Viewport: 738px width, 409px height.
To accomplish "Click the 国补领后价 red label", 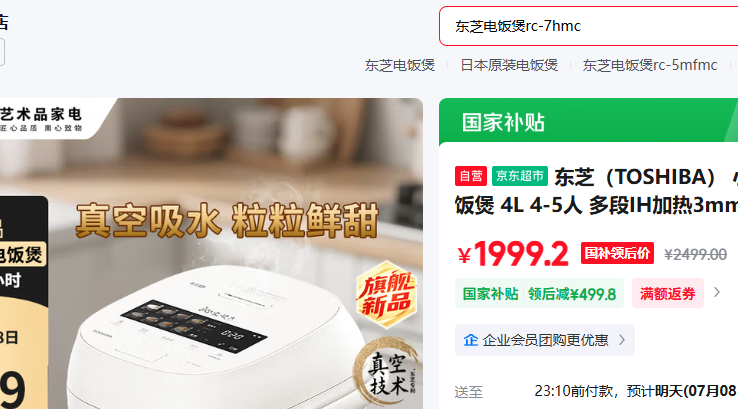I will (x=617, y=253).
